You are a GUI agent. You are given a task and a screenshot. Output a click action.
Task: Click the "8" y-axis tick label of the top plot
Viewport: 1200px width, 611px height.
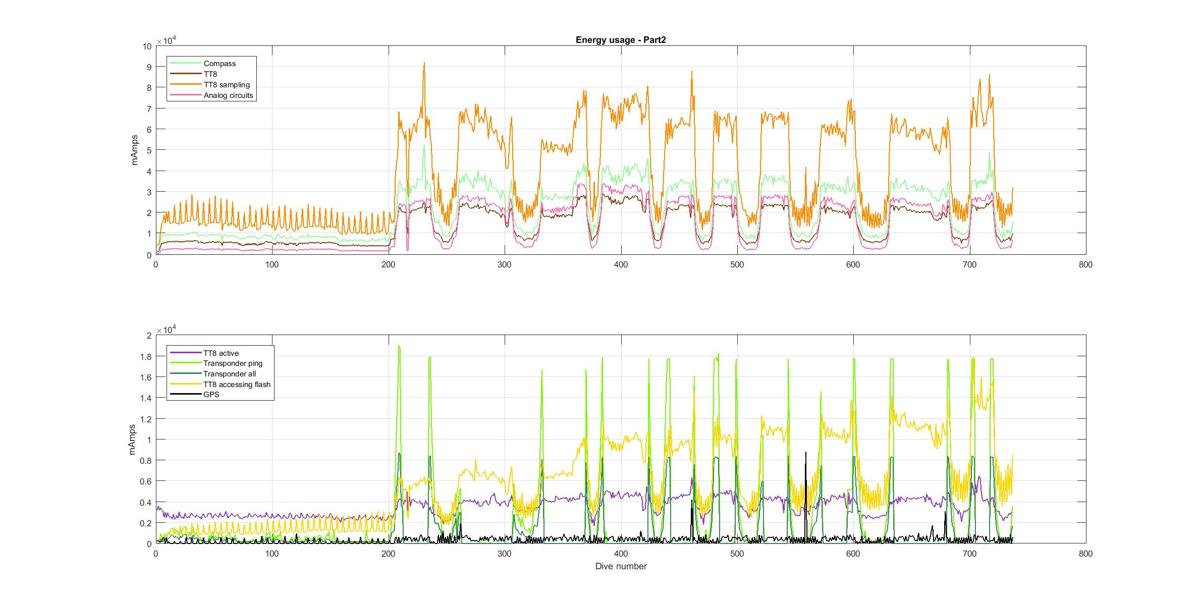click(148, 89)
